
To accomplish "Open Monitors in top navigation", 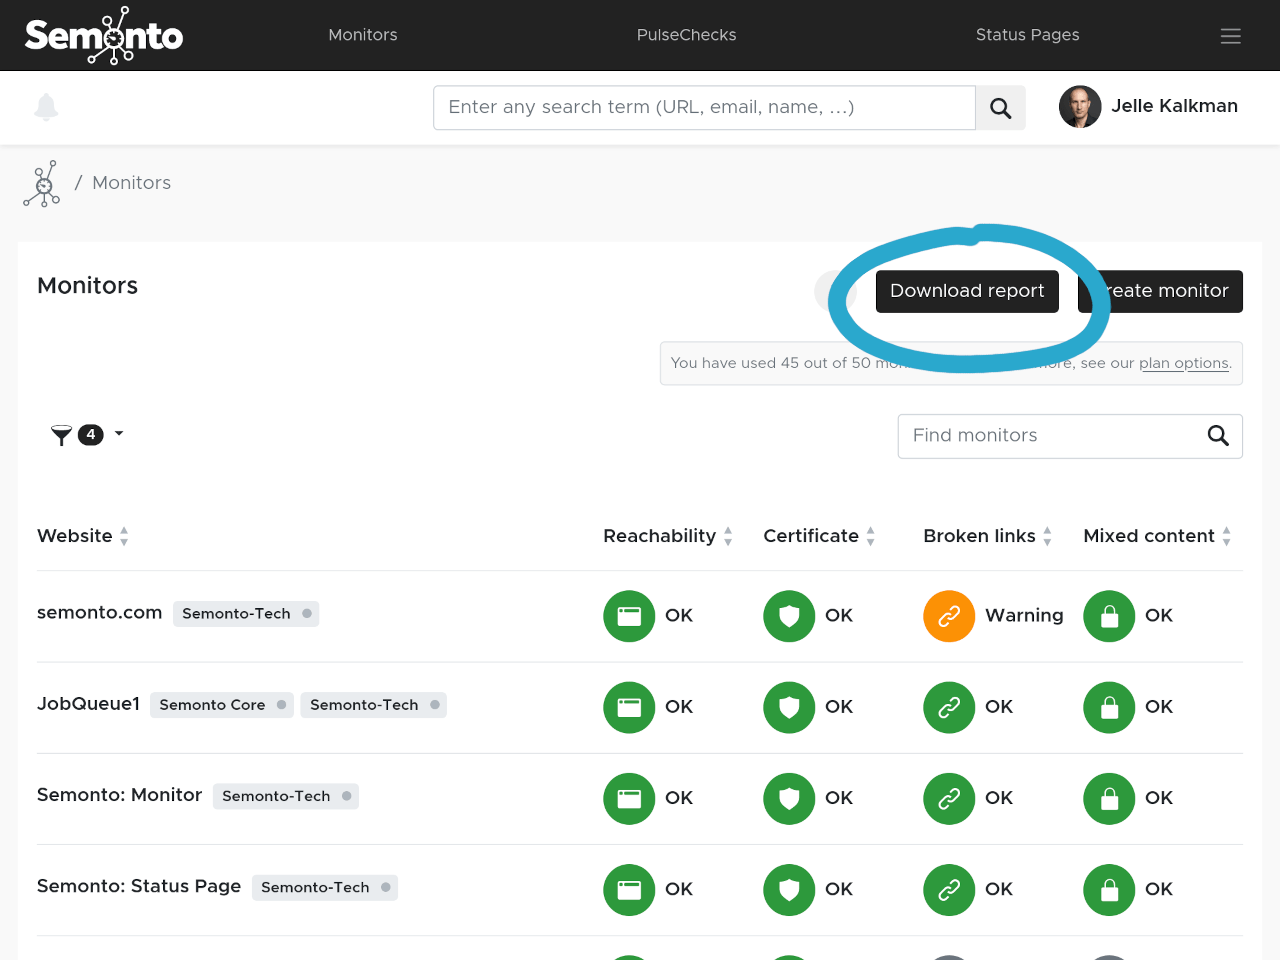I will (363, 35).
